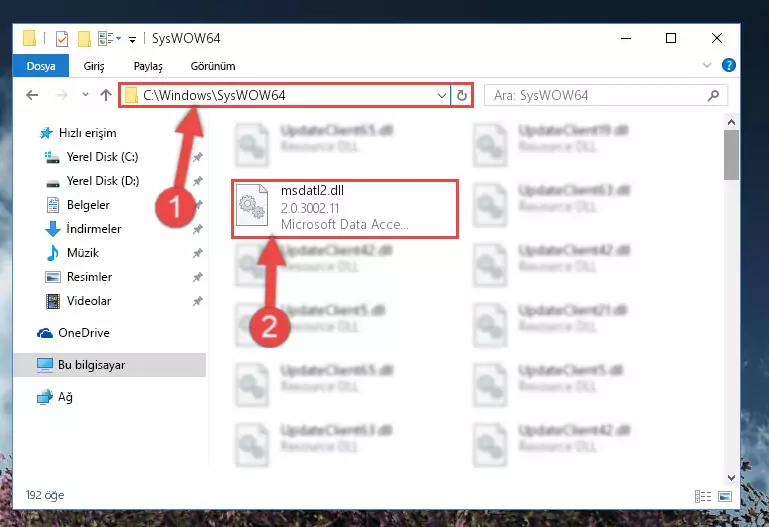
Task: Refresh the SysWOW64 folder
Action: point(461,96)
